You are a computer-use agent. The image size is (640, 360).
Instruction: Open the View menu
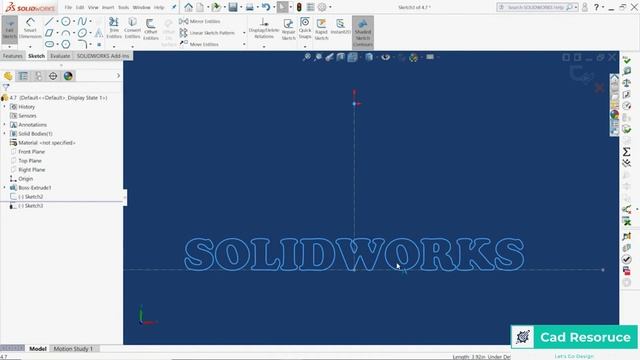click(x=93, y=7)
